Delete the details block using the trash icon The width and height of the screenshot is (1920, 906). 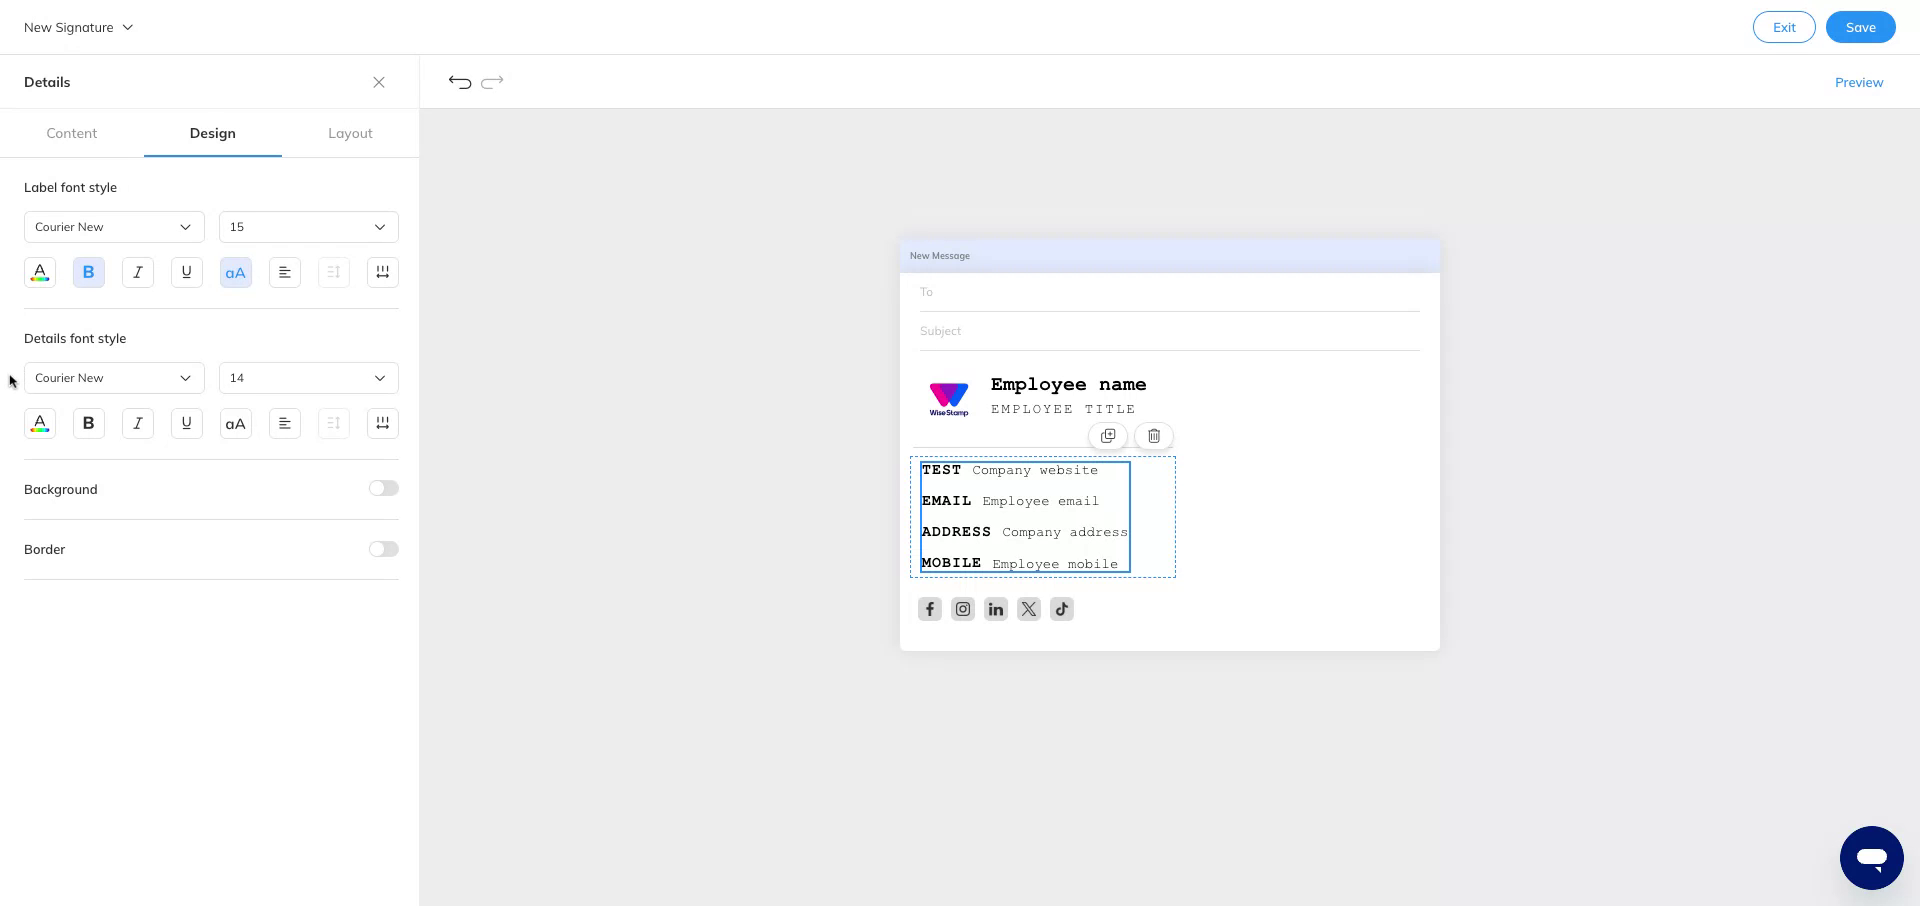pyautogui.click(x=1153, y=436)
